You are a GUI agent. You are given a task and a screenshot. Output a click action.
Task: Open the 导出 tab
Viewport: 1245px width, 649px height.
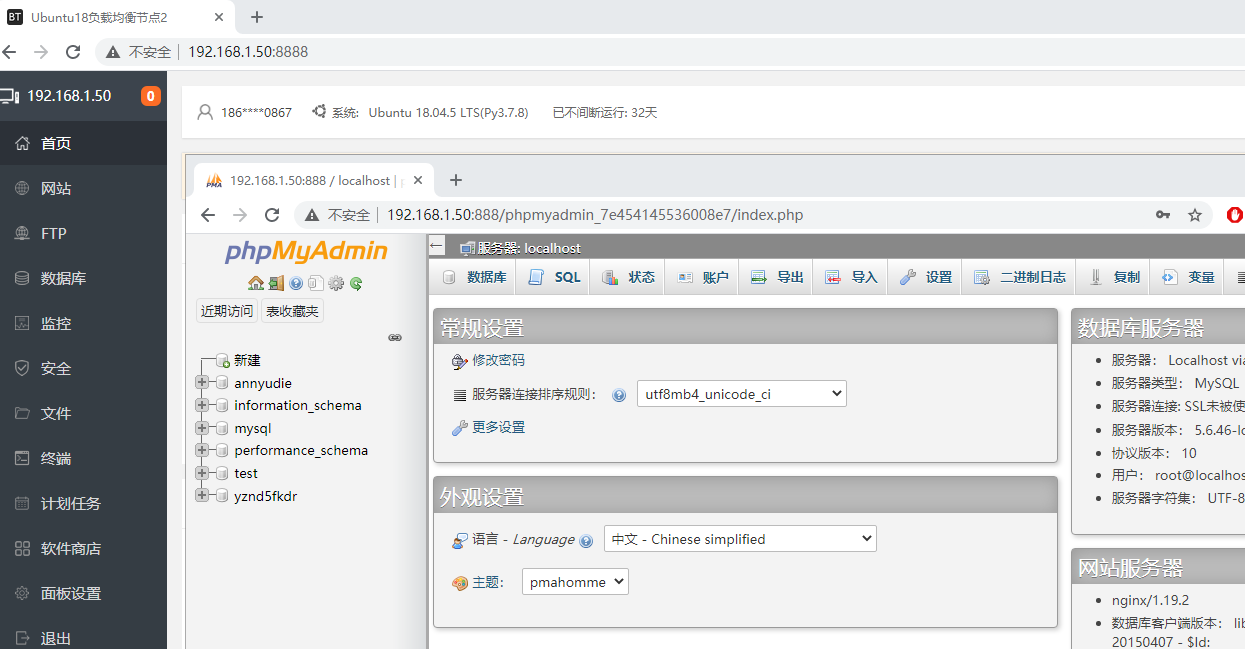777,277
